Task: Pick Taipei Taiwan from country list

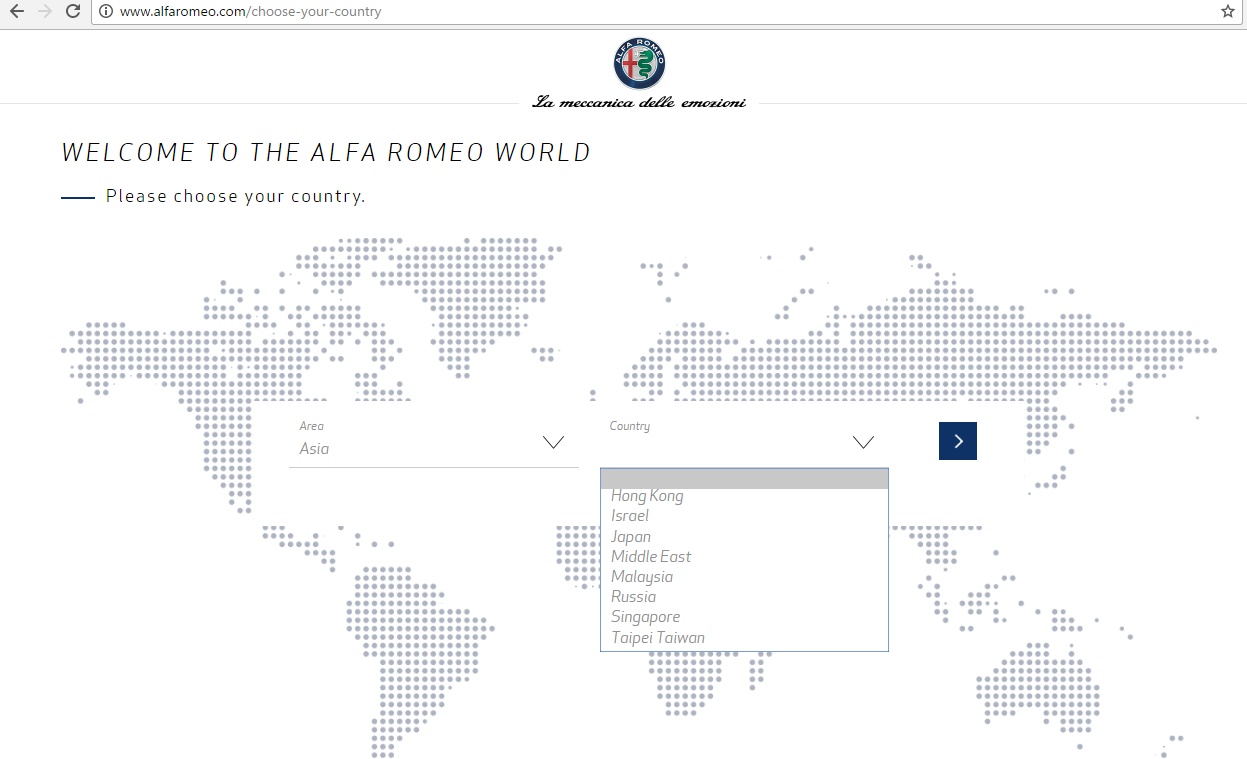Action: tap(744, 638)
